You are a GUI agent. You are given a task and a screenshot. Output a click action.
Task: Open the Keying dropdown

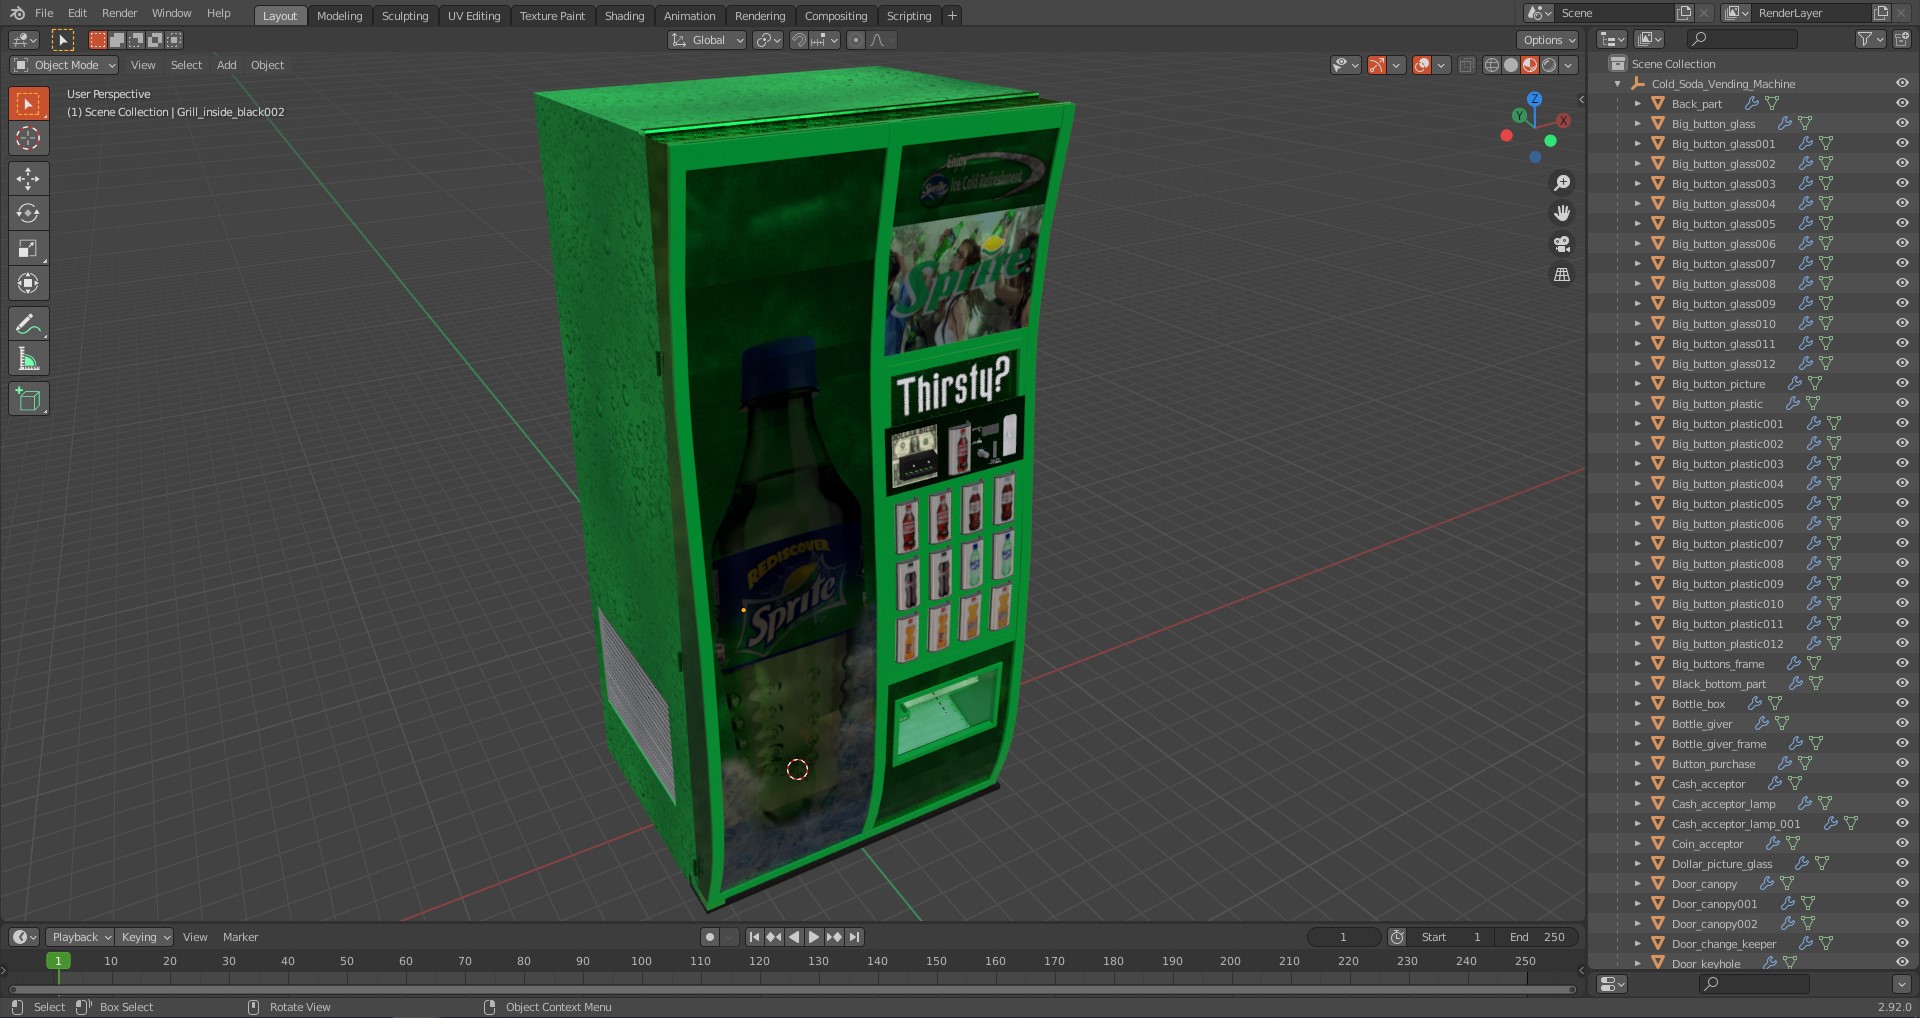point(144,937)
